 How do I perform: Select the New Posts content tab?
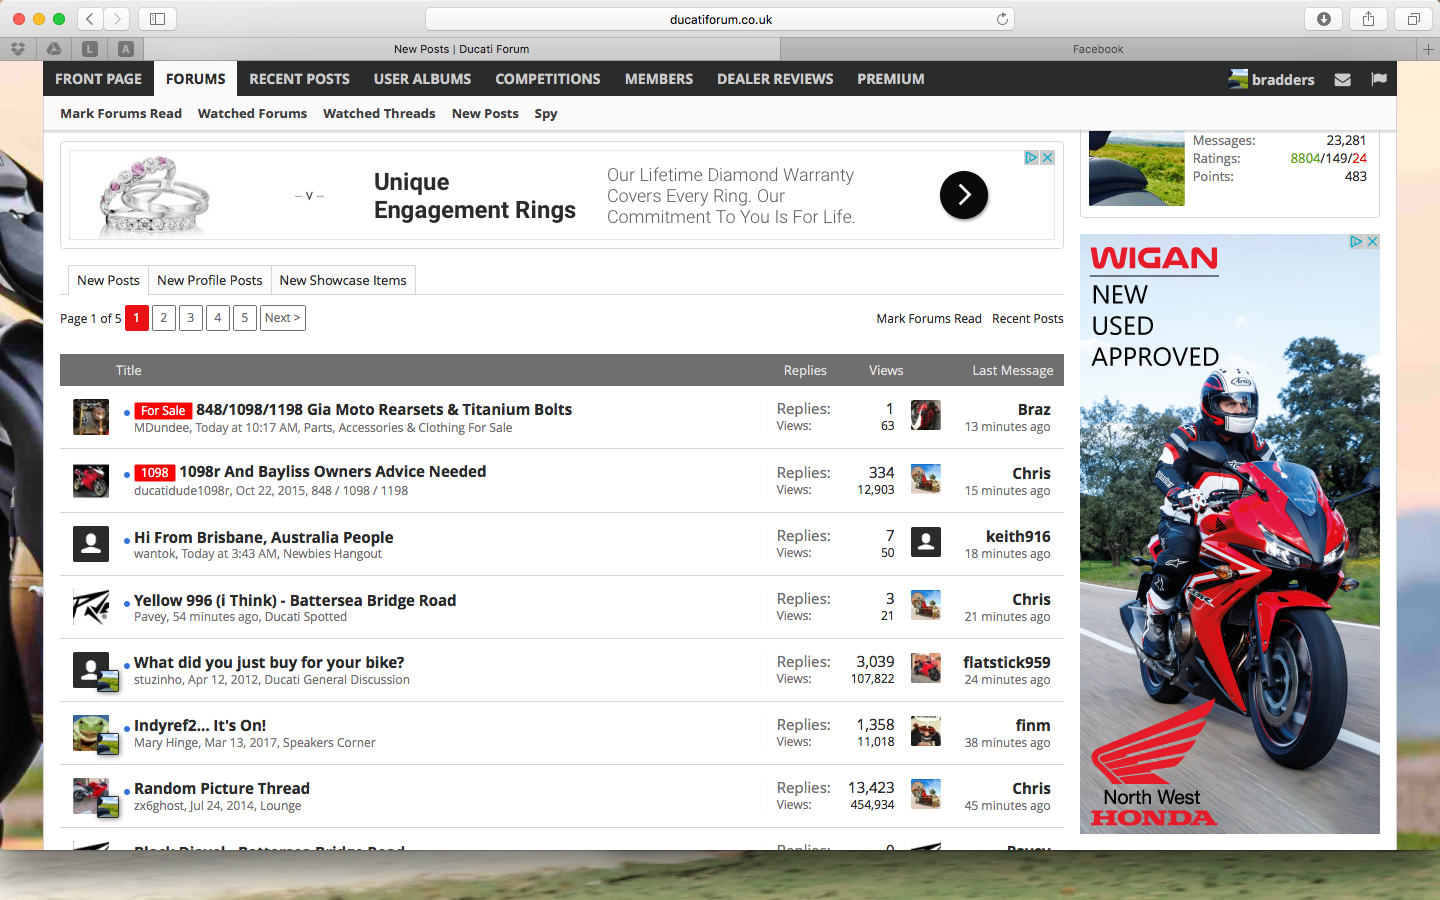click(108, 280)
